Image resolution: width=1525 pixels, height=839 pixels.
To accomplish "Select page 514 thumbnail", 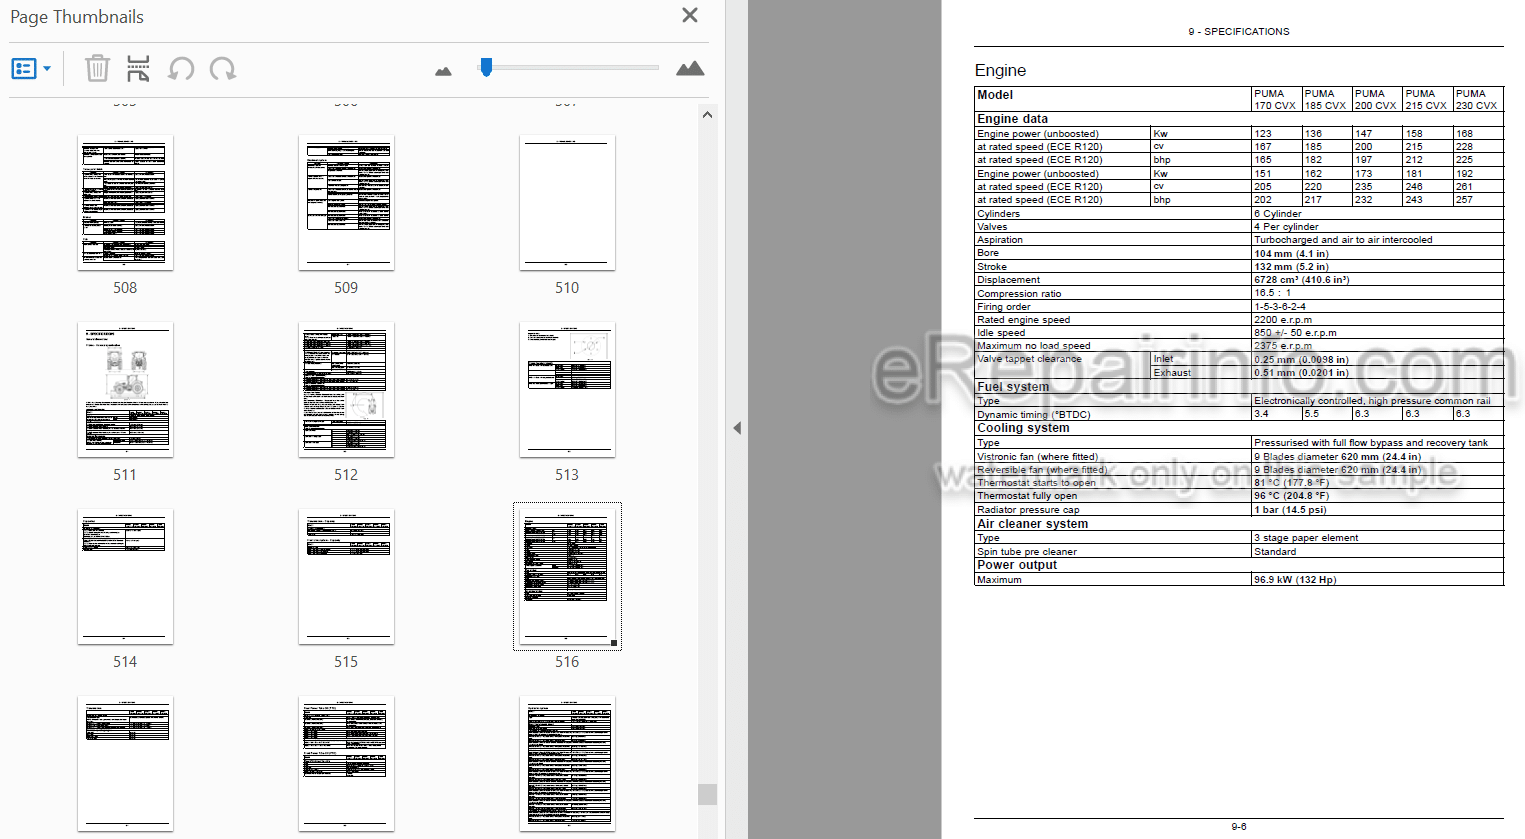I will tap(125, 577).
